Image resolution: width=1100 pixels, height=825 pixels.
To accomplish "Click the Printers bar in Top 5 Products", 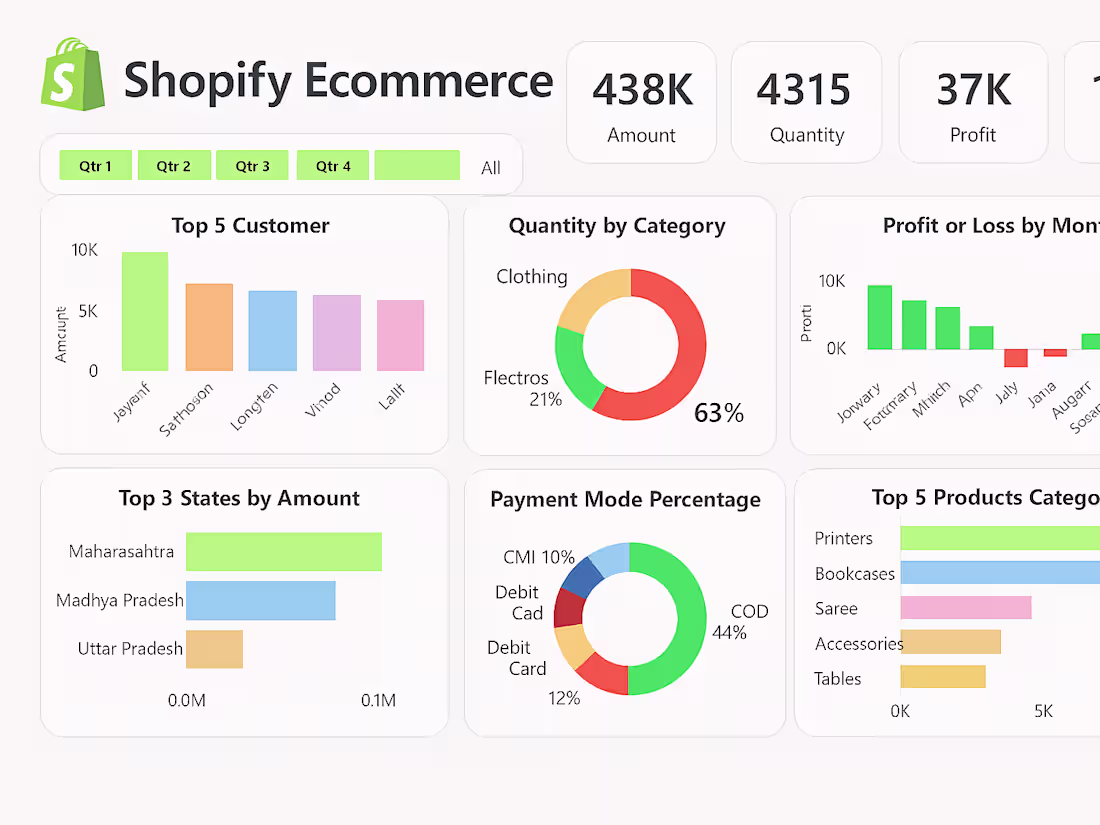I will (x=1000, y=537).
